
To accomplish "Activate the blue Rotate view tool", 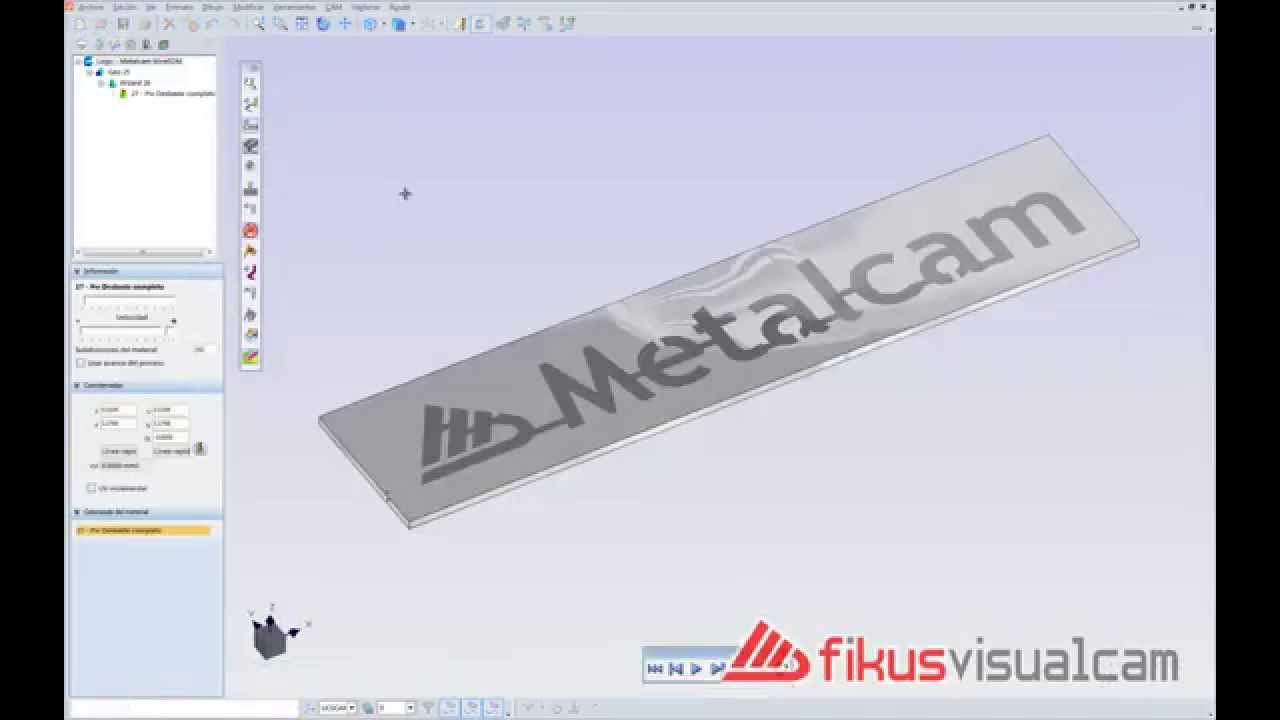I will tap(323, 24).
